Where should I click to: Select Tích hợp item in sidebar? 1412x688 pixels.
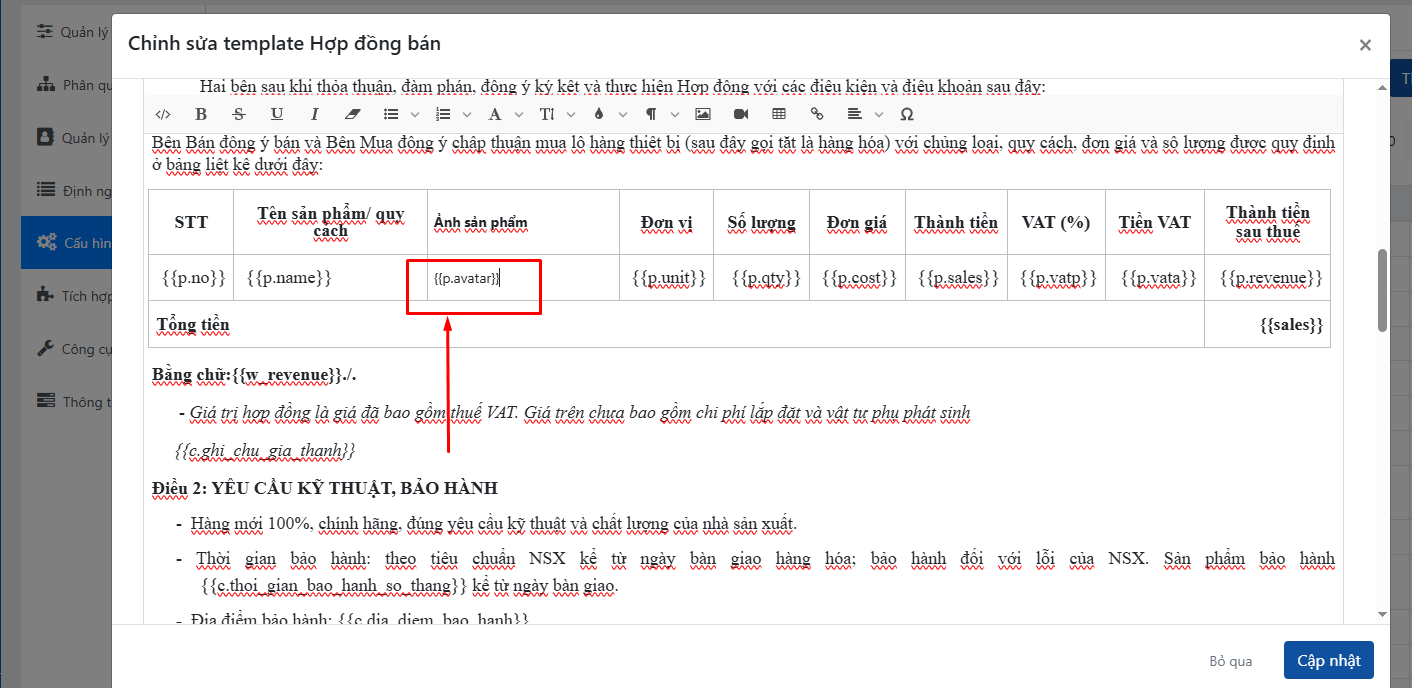click(70, 295)
